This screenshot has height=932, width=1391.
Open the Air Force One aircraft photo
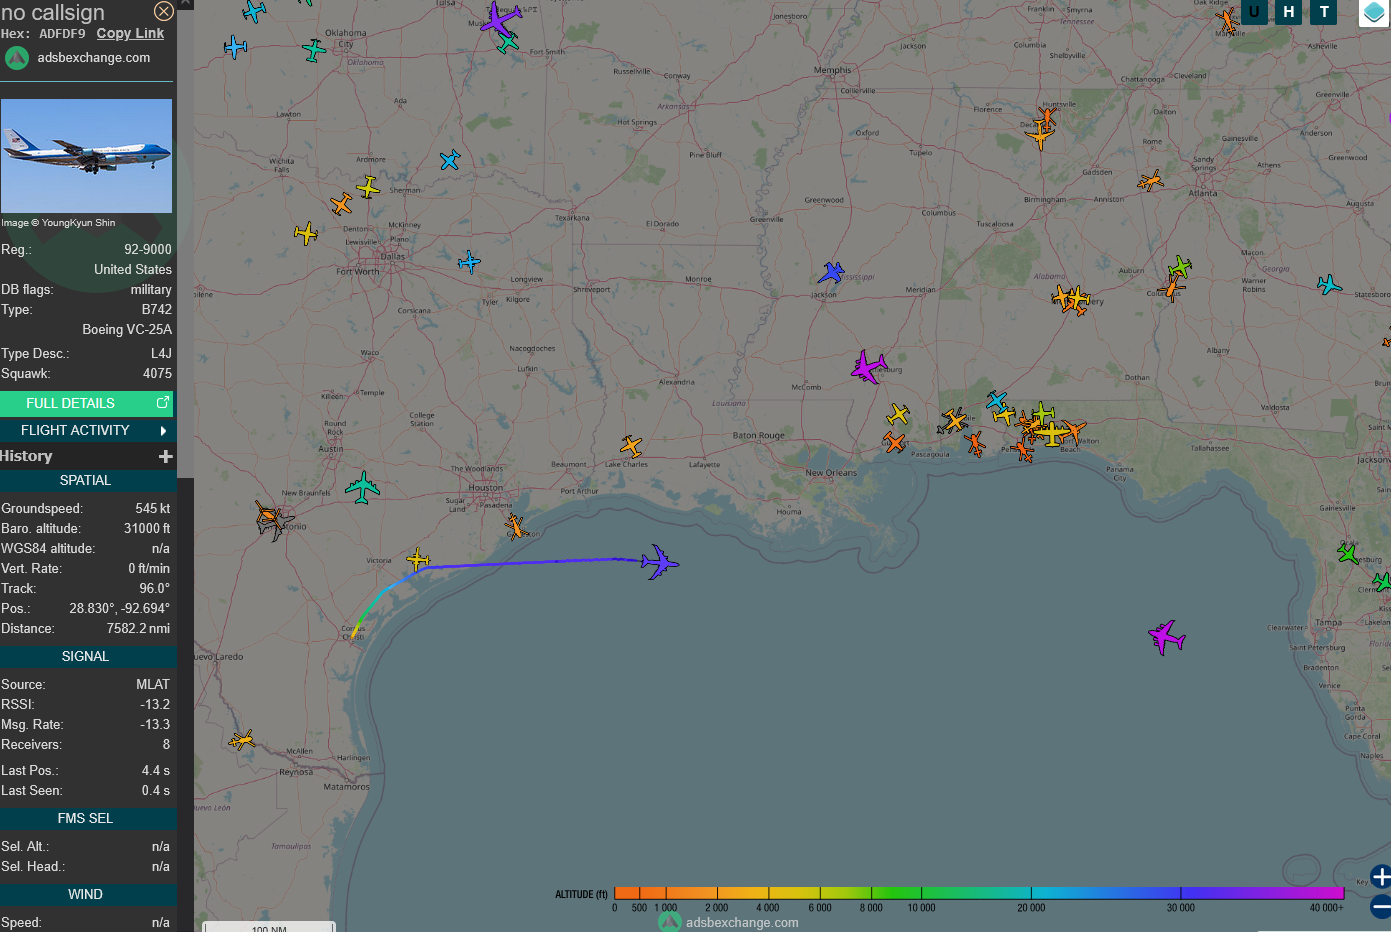86,156
